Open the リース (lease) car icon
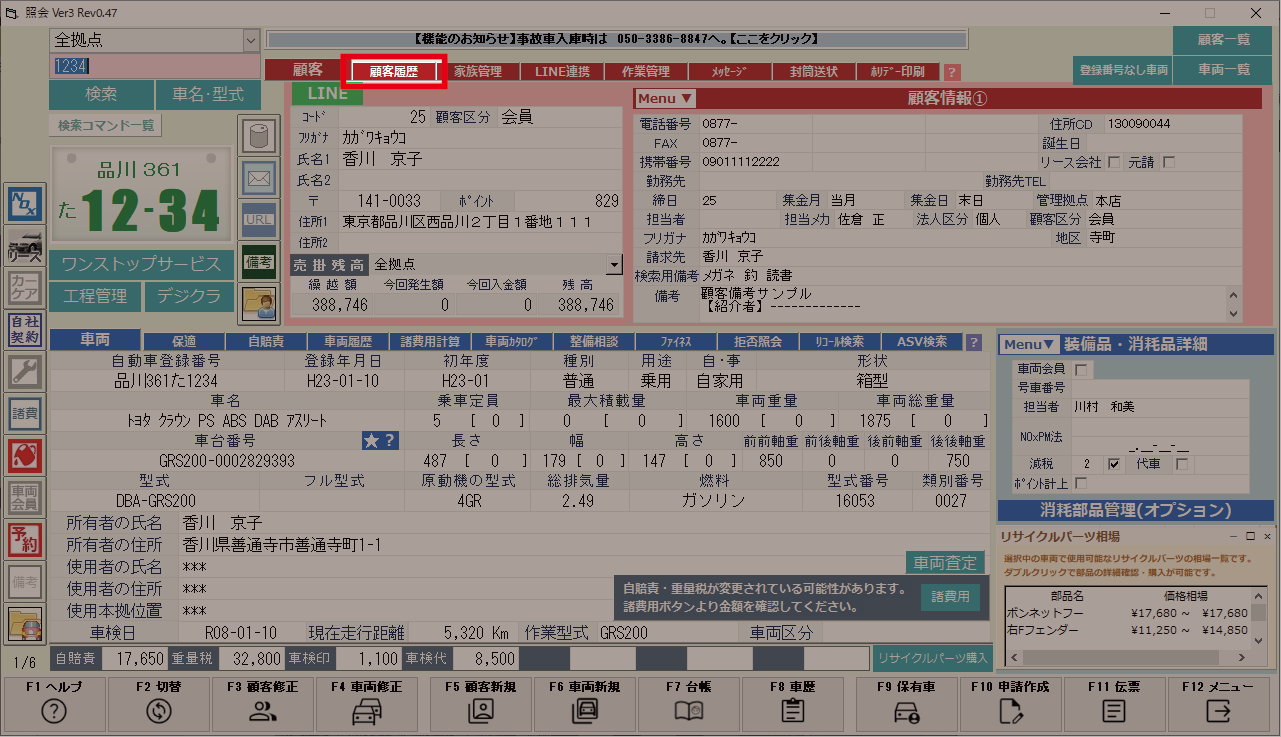Viewport: 1281px width, 737px height. 25,247
